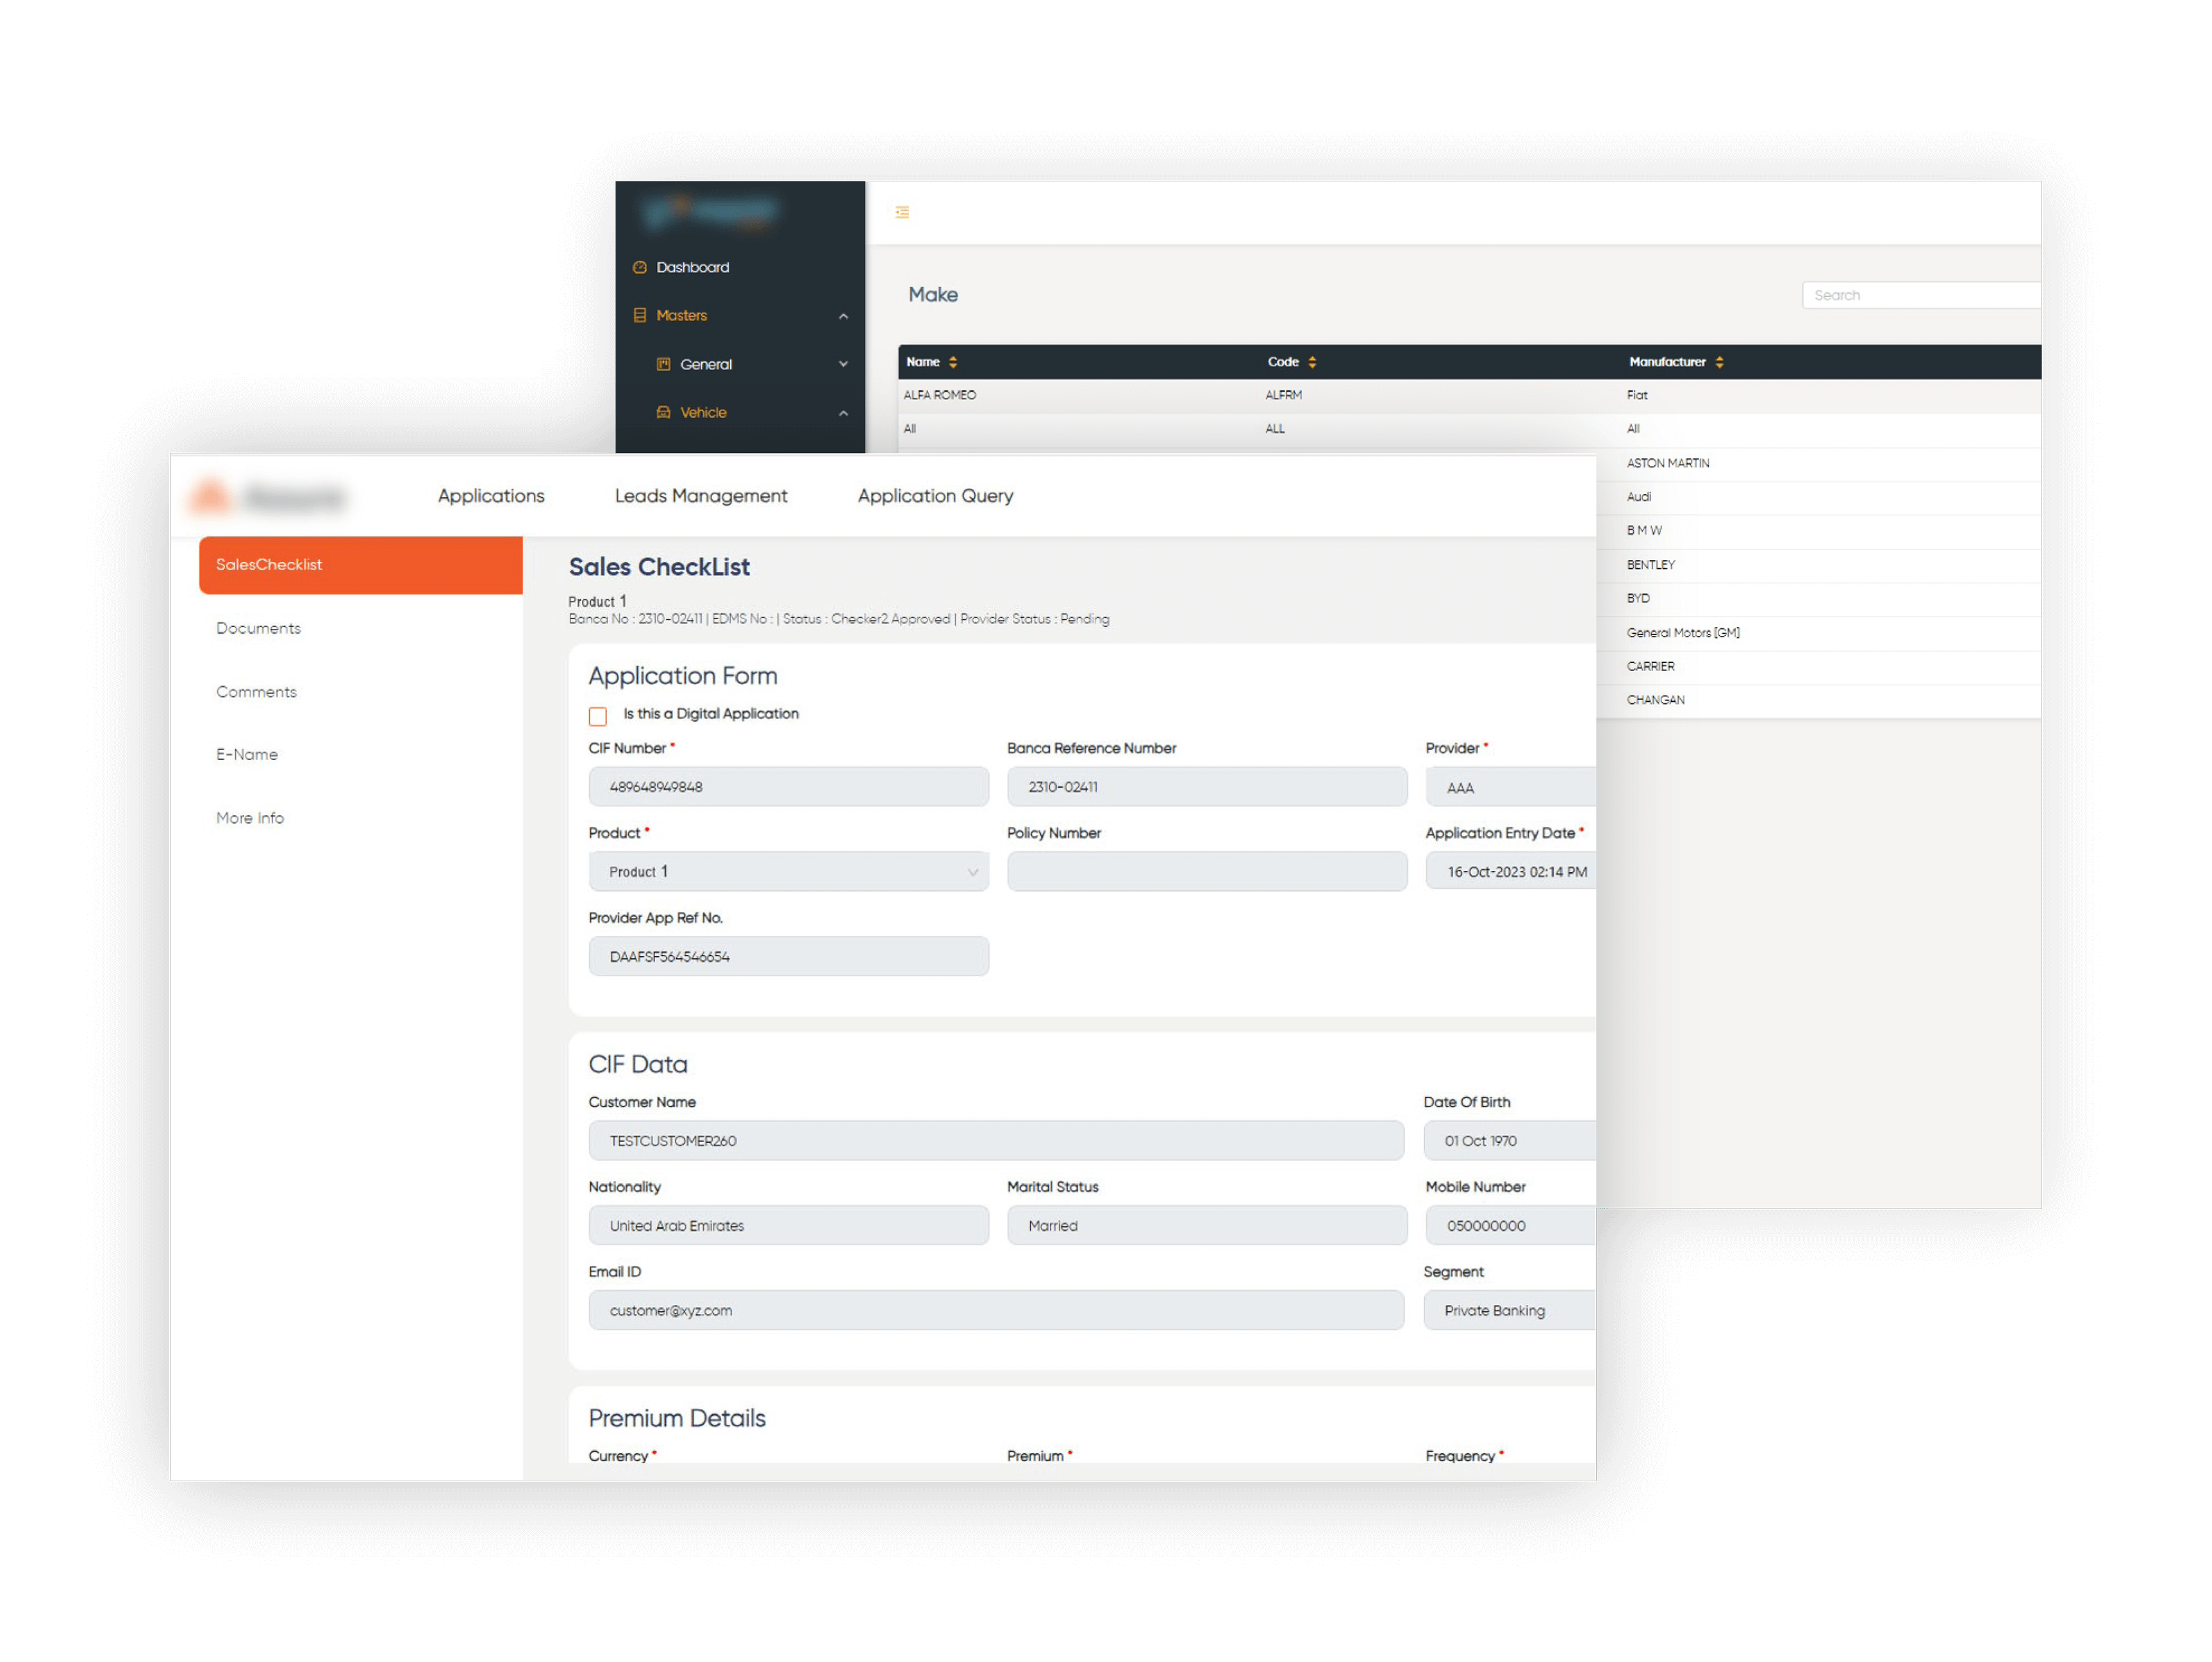Sort table by Name column arrows
Viewport: 2212px width, 1662px height.
click(953, 362)
